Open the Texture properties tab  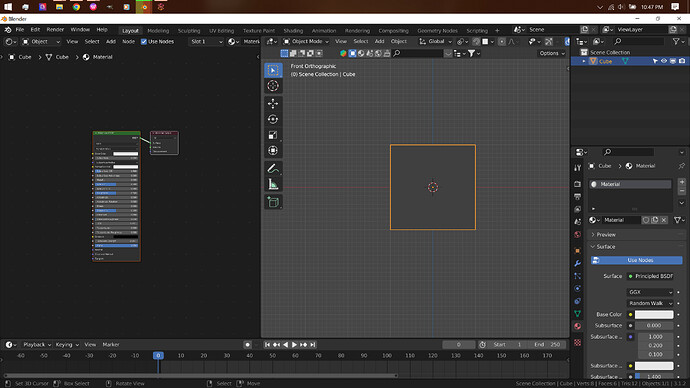[x=577, y=342]
